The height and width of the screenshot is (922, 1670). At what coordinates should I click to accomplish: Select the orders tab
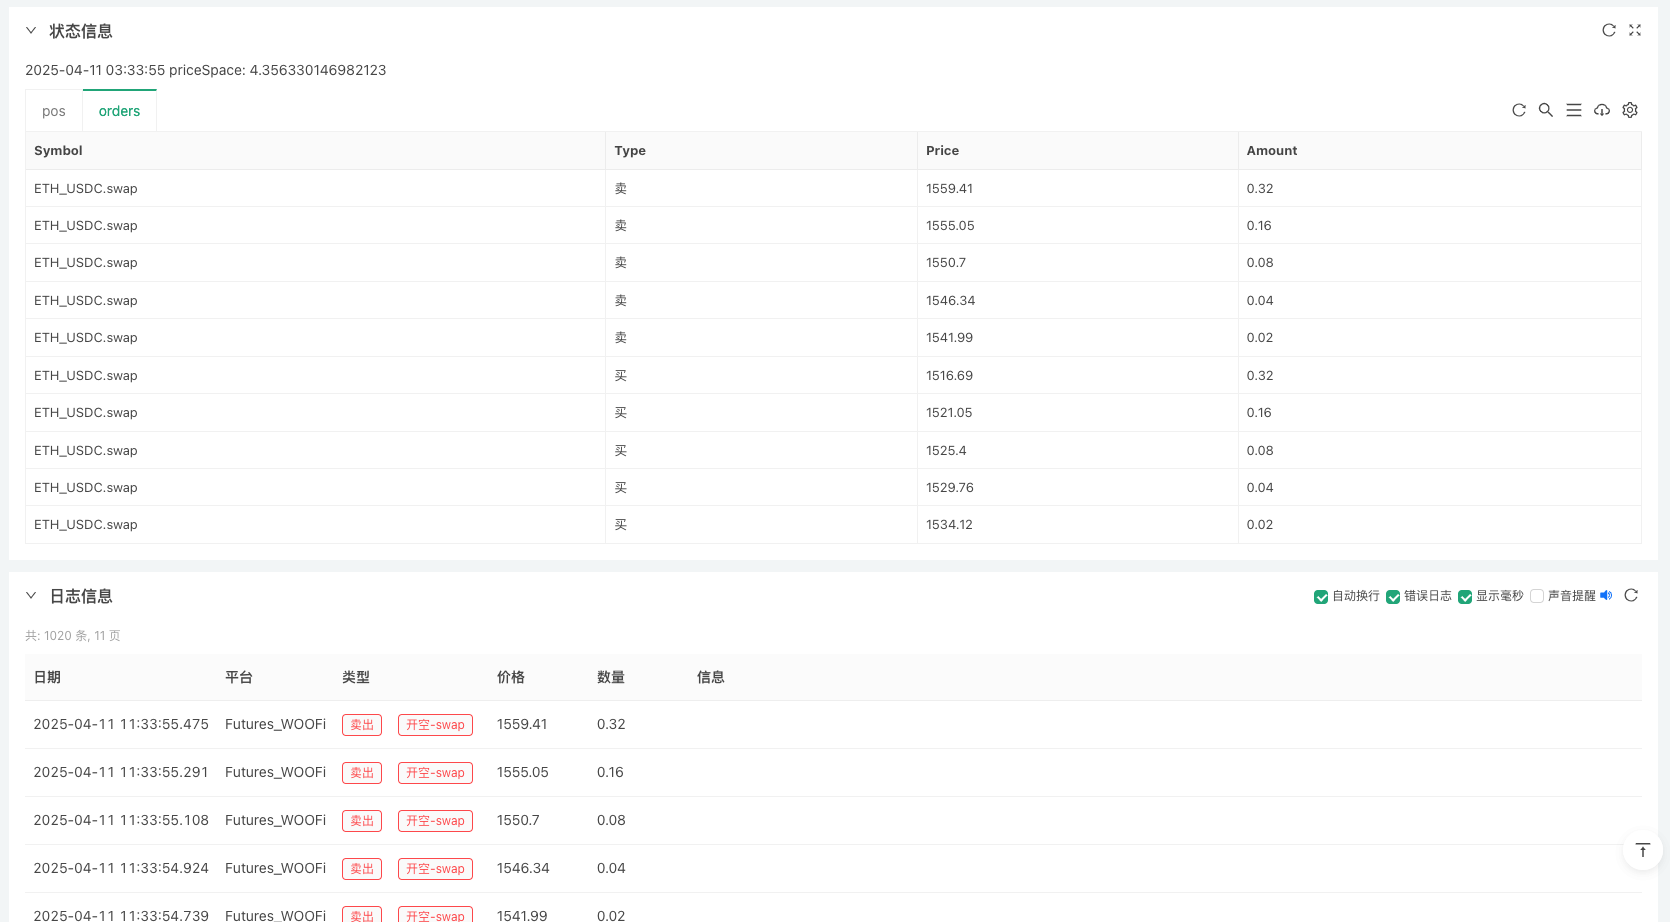click(119, 111)
